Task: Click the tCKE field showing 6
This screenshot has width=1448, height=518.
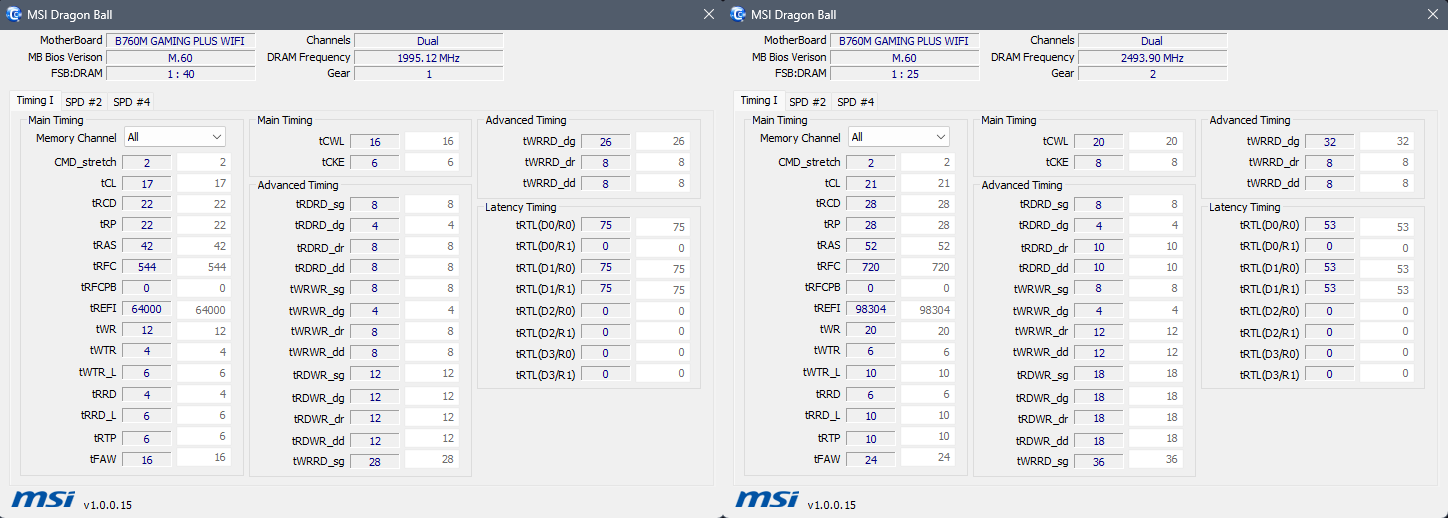Action: click(374, 162)
